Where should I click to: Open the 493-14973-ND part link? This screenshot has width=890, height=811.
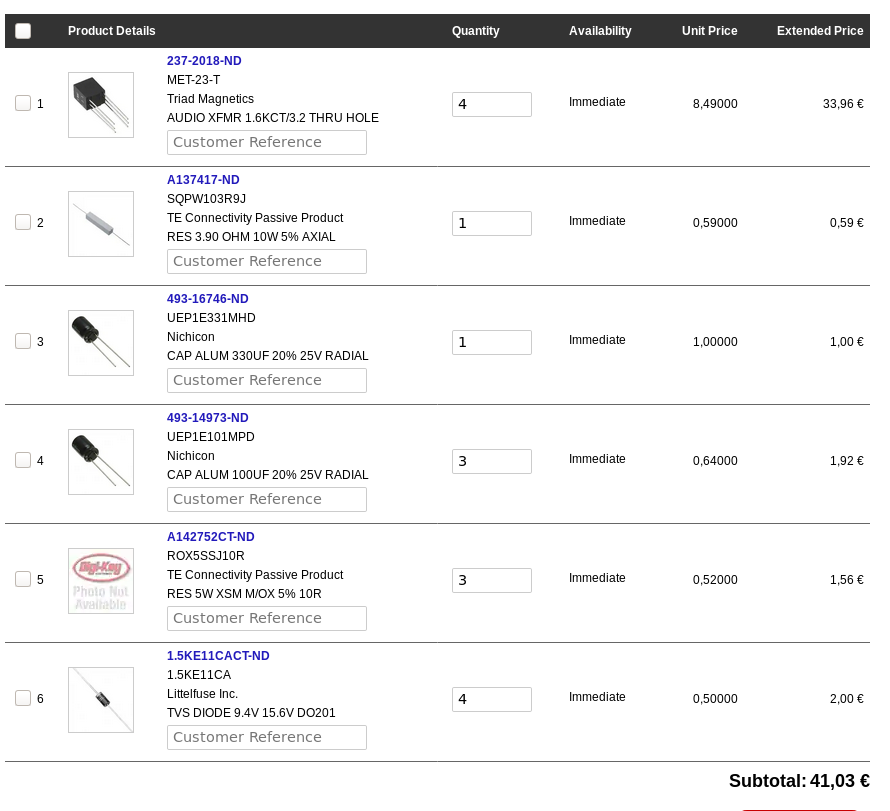click(x=208, y=418)
